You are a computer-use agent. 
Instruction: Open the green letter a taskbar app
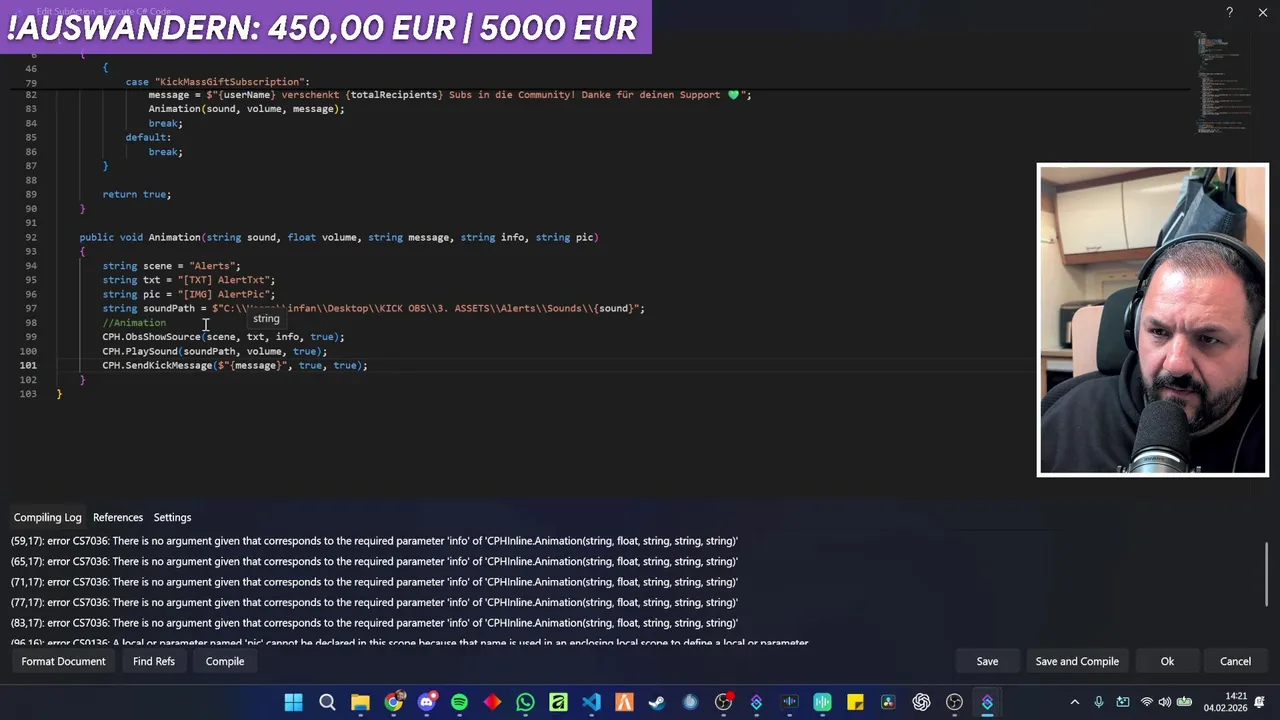[558, 702]
